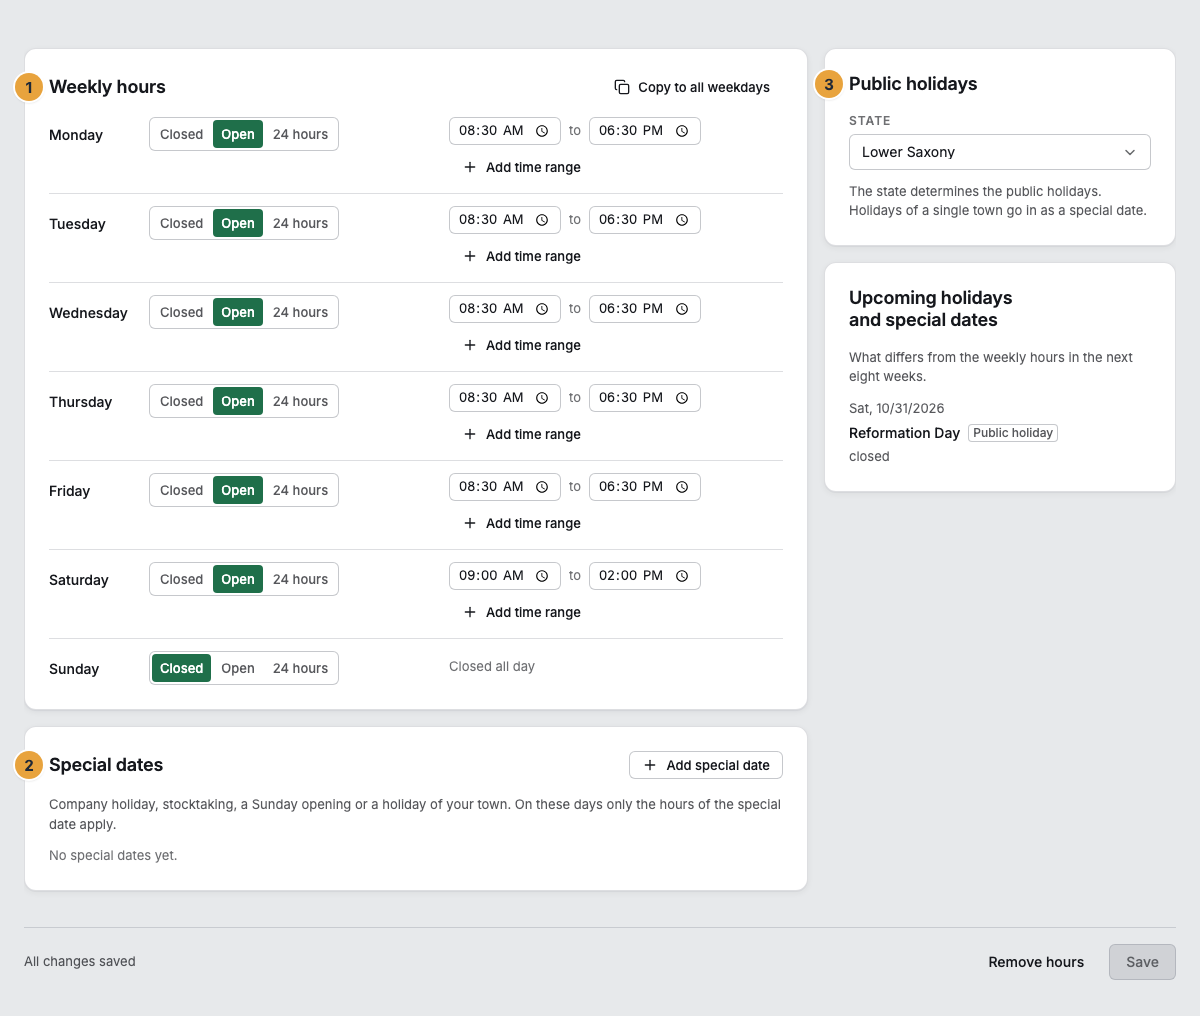
Task: Click the Friday closing time field text 06:30 PM
Action: tap(631, 487)
